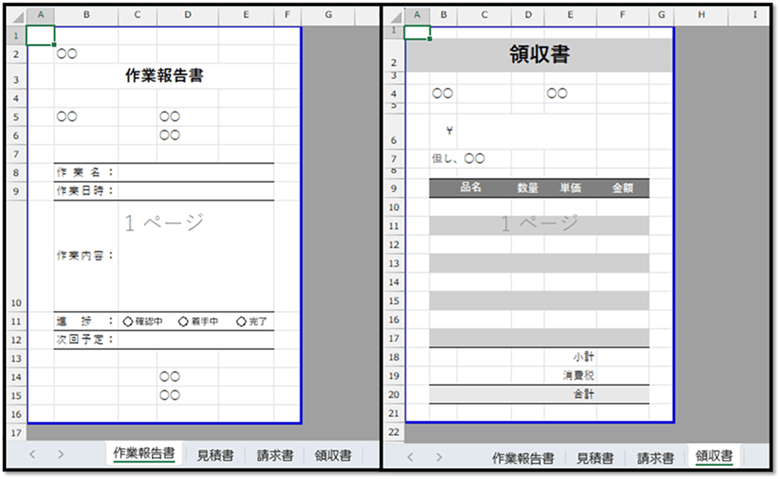
Task: Click the 領収書 title cell
Action: click(x=539, y=56)
